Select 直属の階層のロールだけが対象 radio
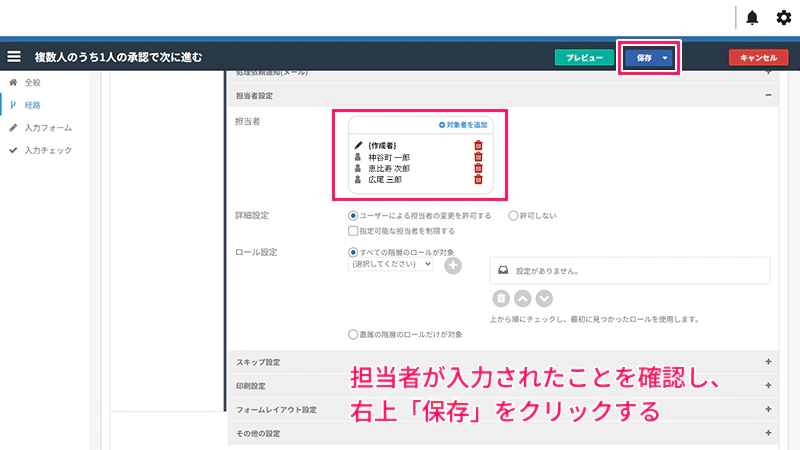The height and width of the screenshot is (450, 800). 353,335
